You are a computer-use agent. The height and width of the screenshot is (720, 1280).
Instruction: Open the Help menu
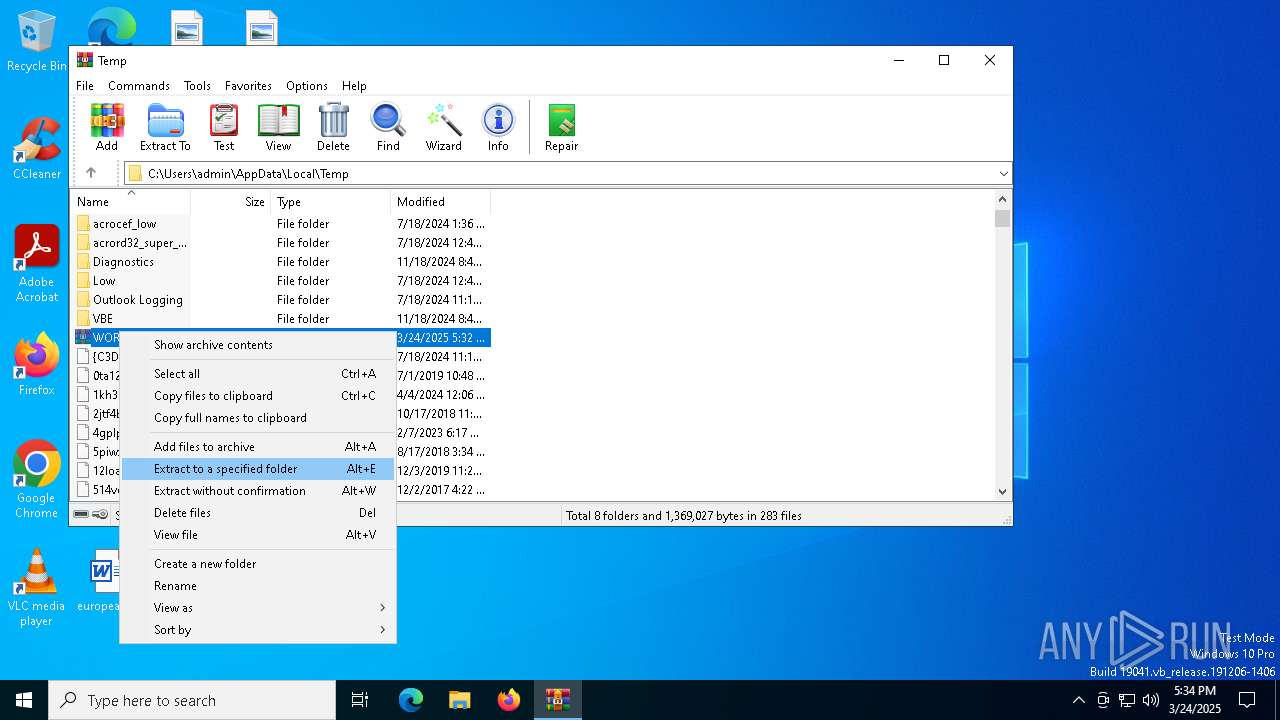(x=354, y=86)
